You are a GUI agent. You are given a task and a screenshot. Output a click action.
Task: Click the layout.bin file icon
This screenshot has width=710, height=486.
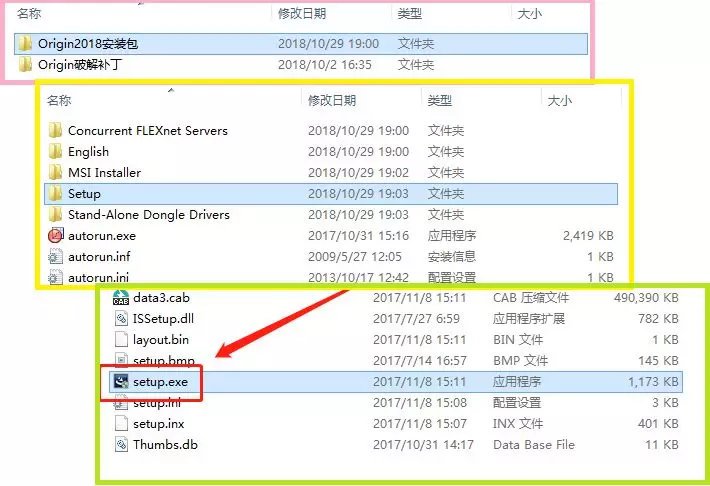[121, 340]
